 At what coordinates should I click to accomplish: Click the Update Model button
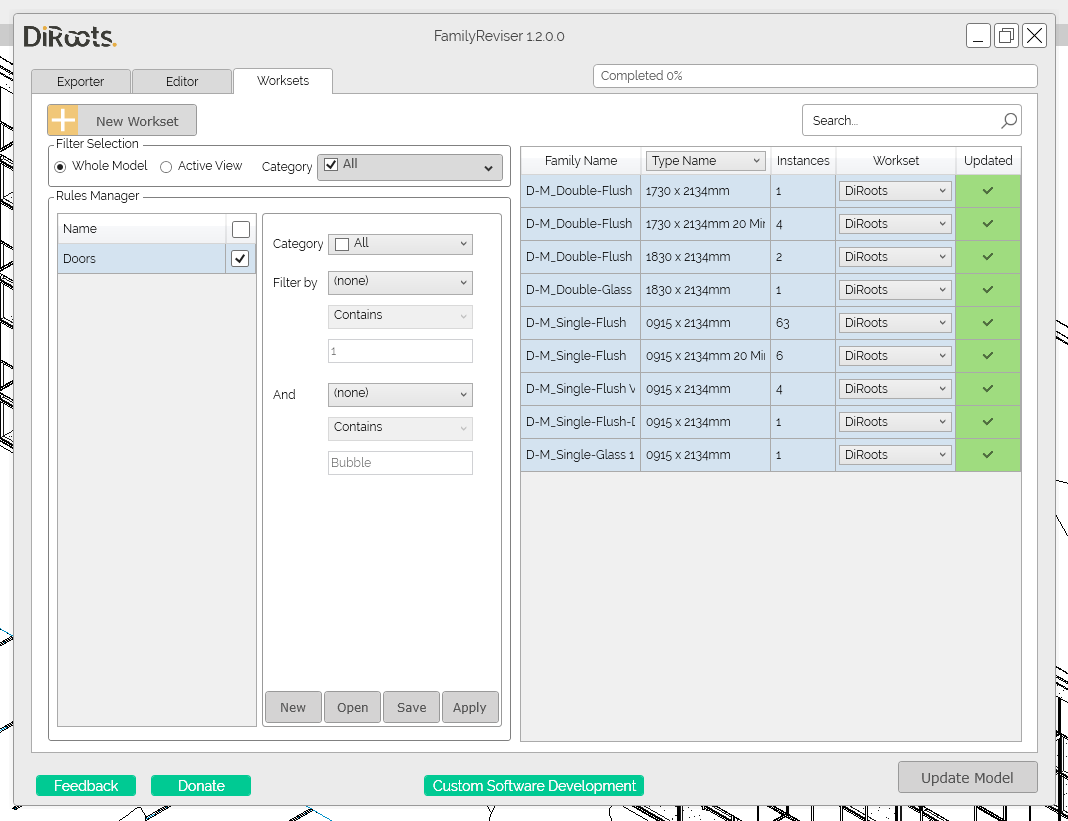(x=967, y=777)
